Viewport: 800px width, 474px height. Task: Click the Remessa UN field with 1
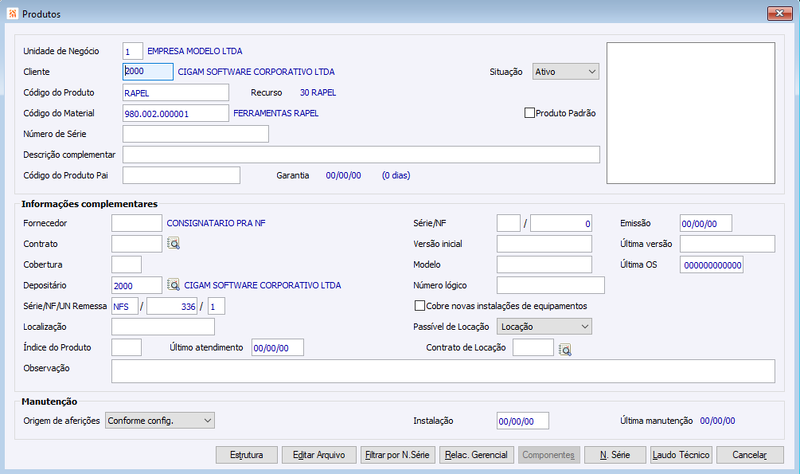click(x=216, y=306)
